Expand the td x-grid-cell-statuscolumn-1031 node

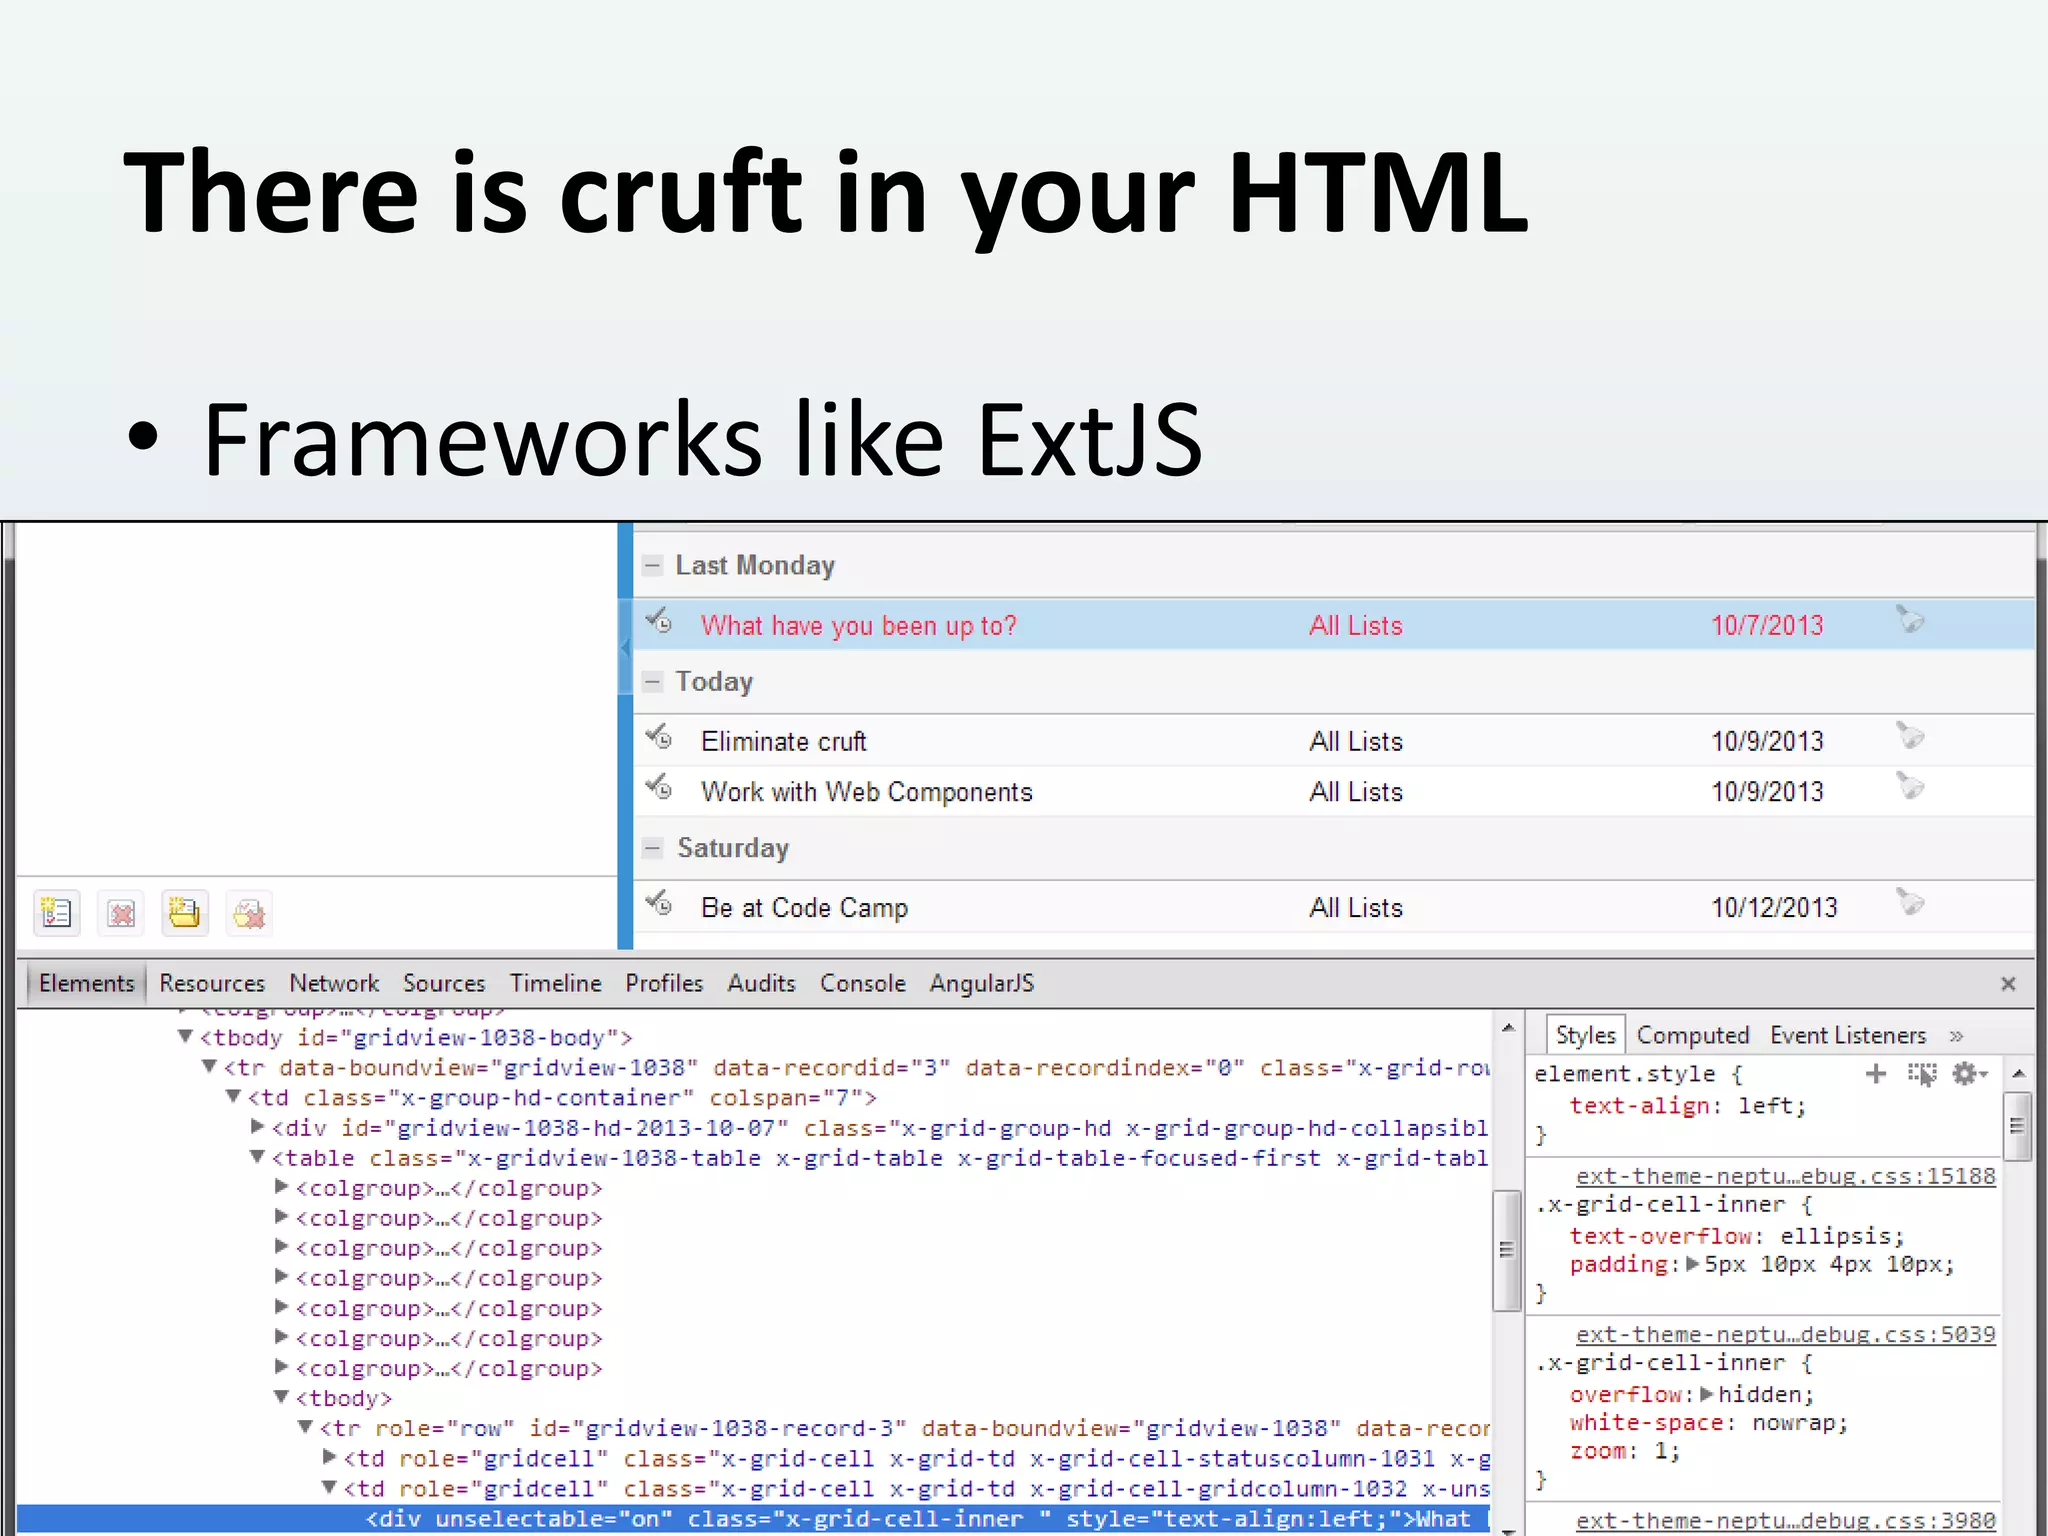pos(329,1457)
